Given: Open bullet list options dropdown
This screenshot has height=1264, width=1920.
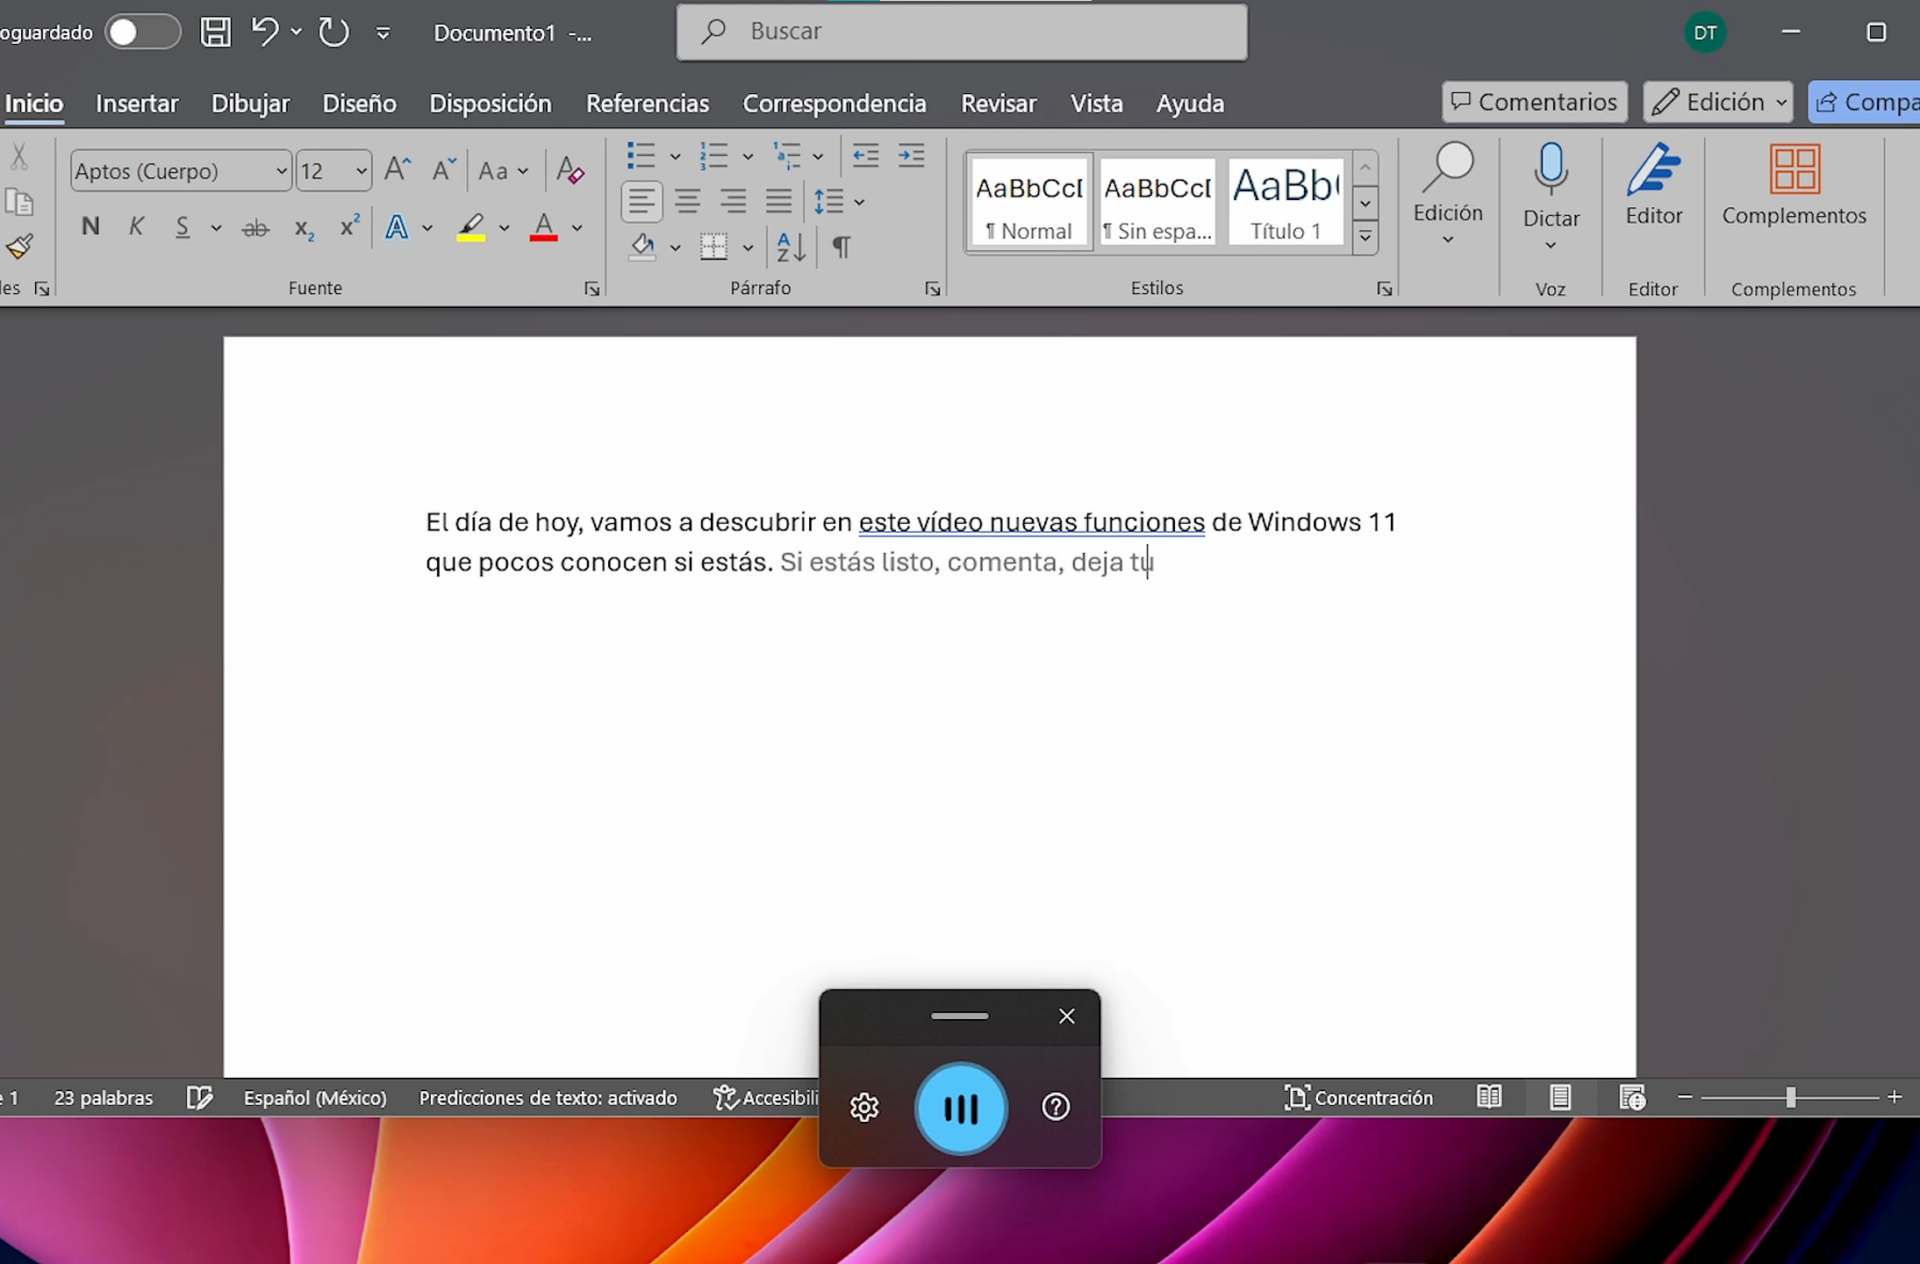Looking at the screenshot, I should [x=675, y=156].
